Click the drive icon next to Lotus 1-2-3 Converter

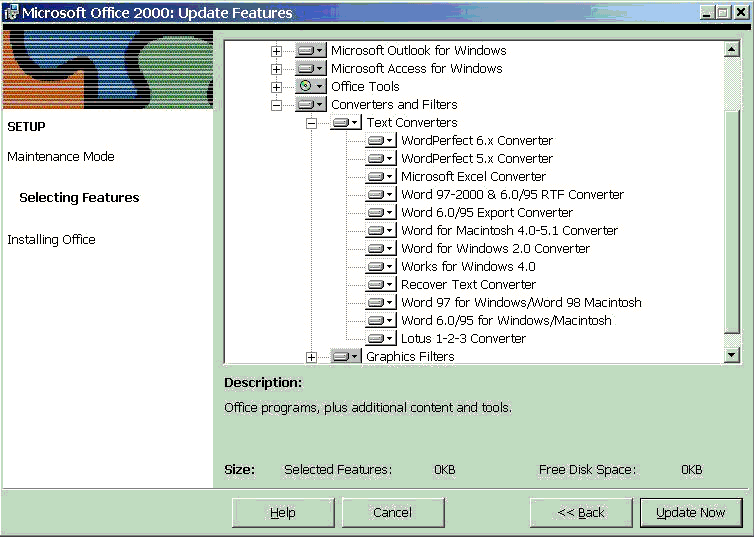click(380, 339)
